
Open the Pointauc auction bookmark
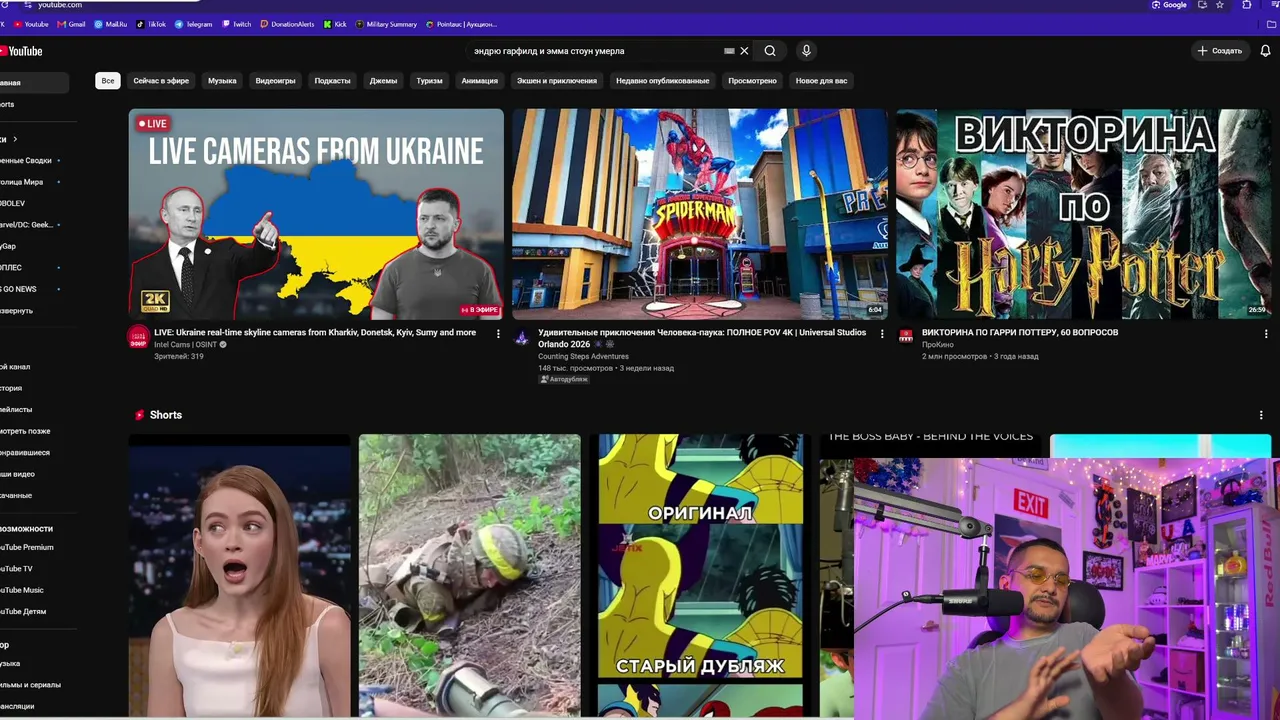coord(462,24)
